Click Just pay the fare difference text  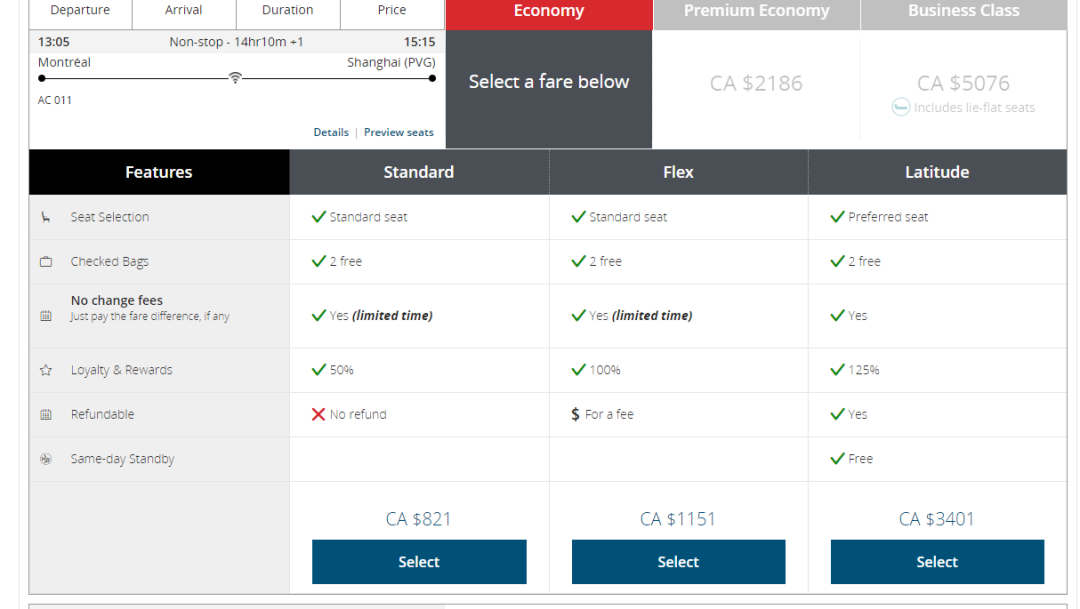149,316
